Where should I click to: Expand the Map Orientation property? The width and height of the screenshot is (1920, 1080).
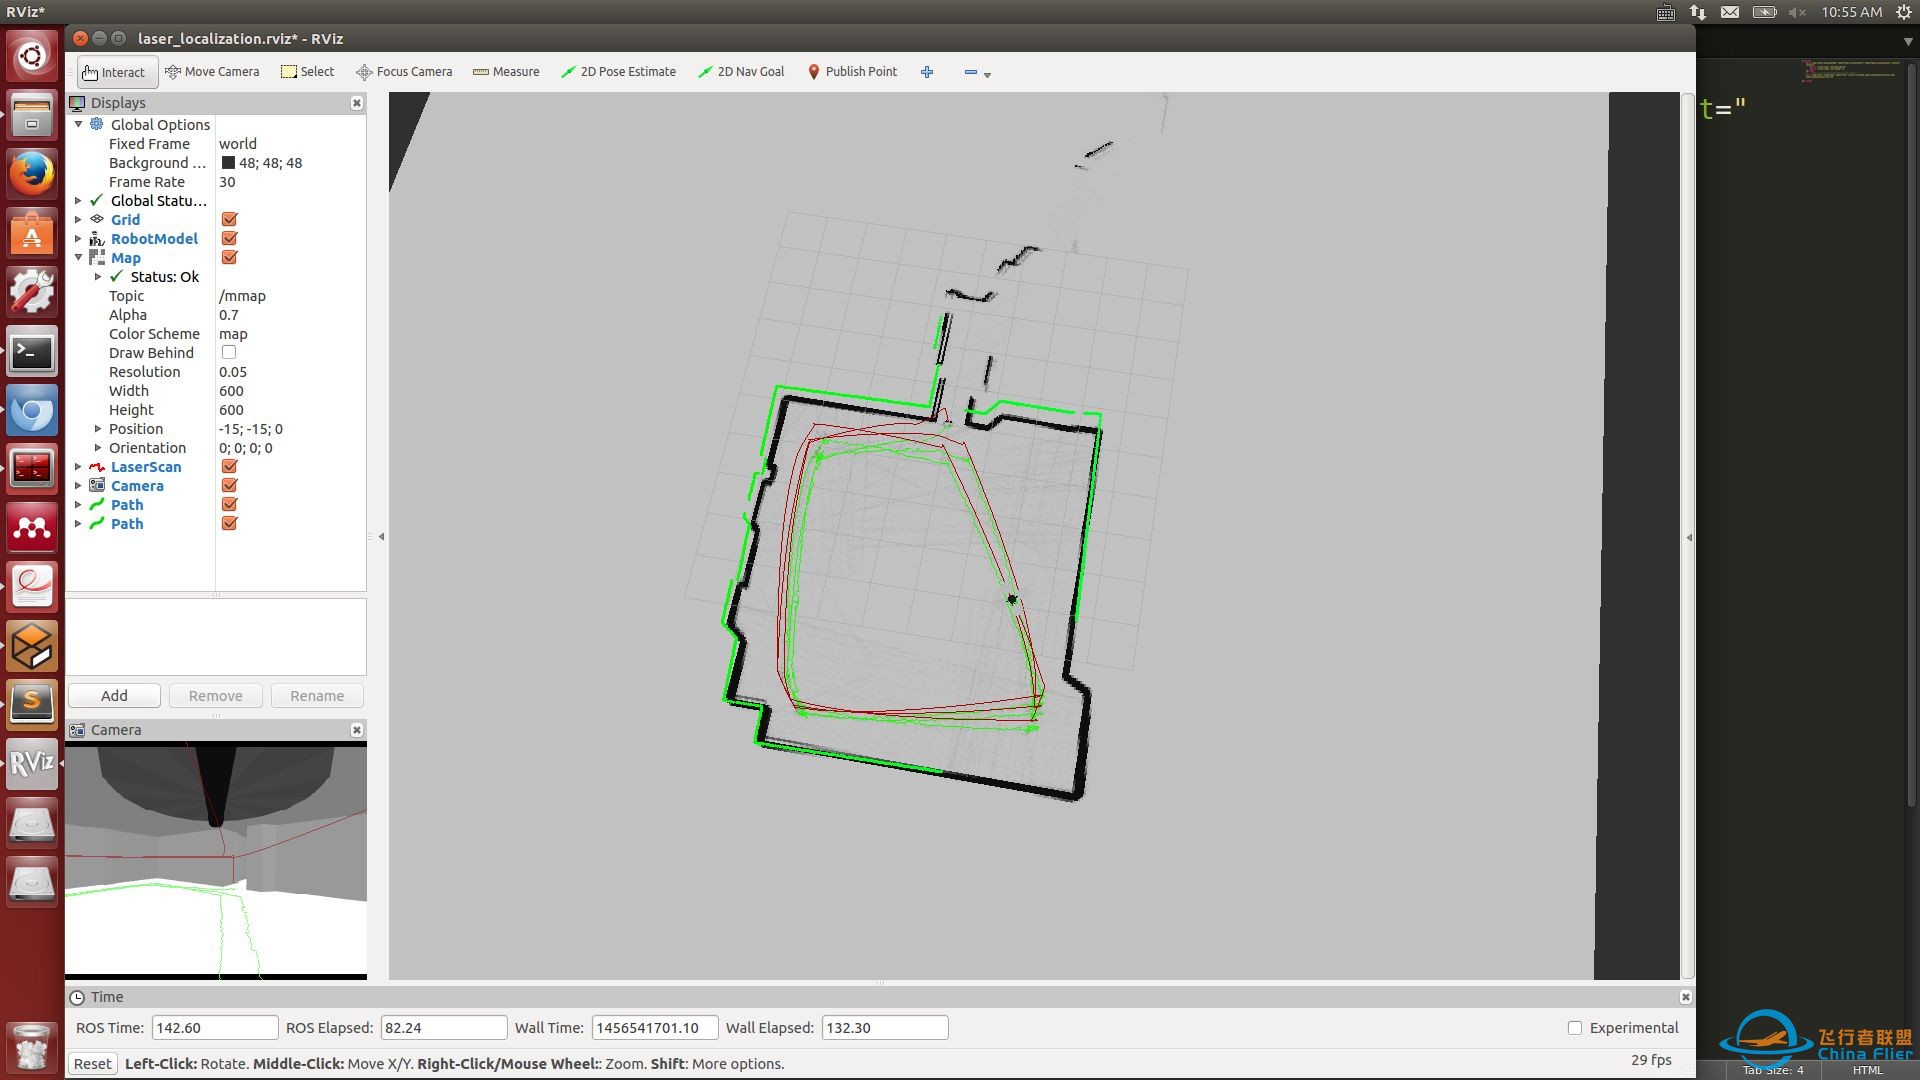coord(99,447)
